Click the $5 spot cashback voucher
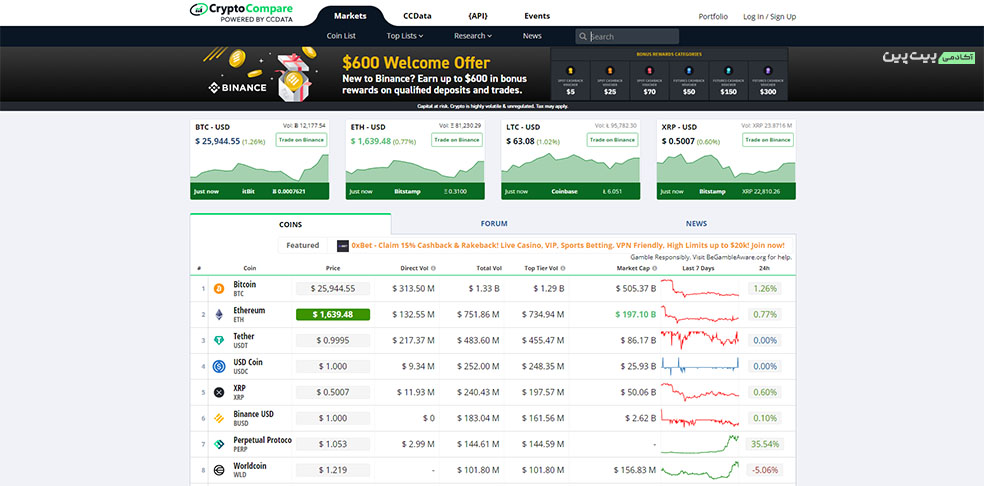The image size is (984, 486). [x=570, y=80]
